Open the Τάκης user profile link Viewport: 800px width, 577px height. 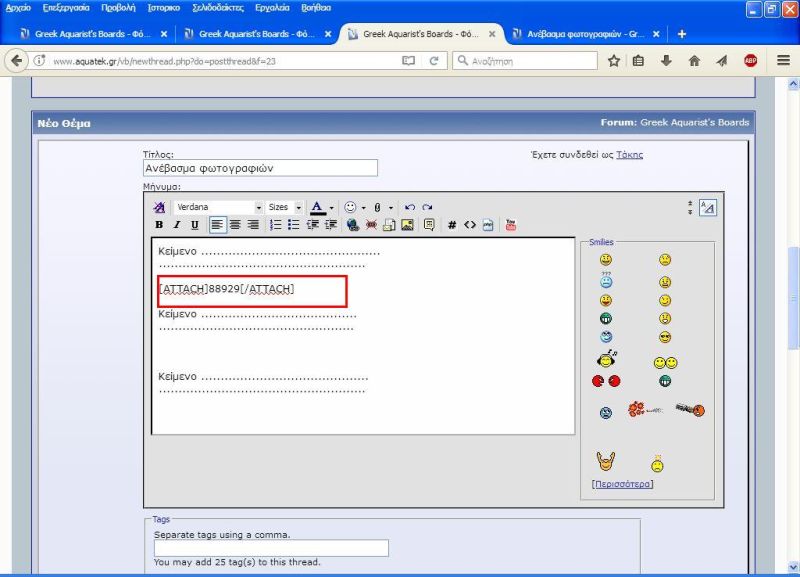[629, 154]
